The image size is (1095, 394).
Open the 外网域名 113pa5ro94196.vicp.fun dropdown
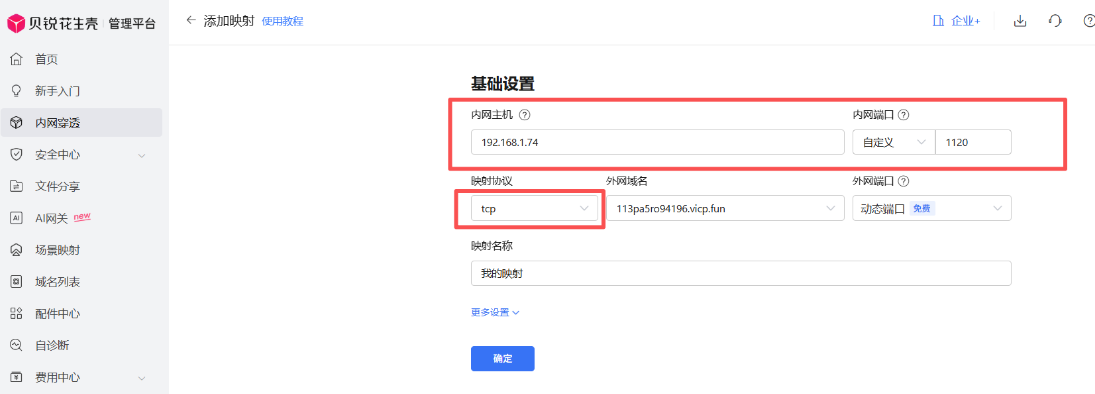725,208
